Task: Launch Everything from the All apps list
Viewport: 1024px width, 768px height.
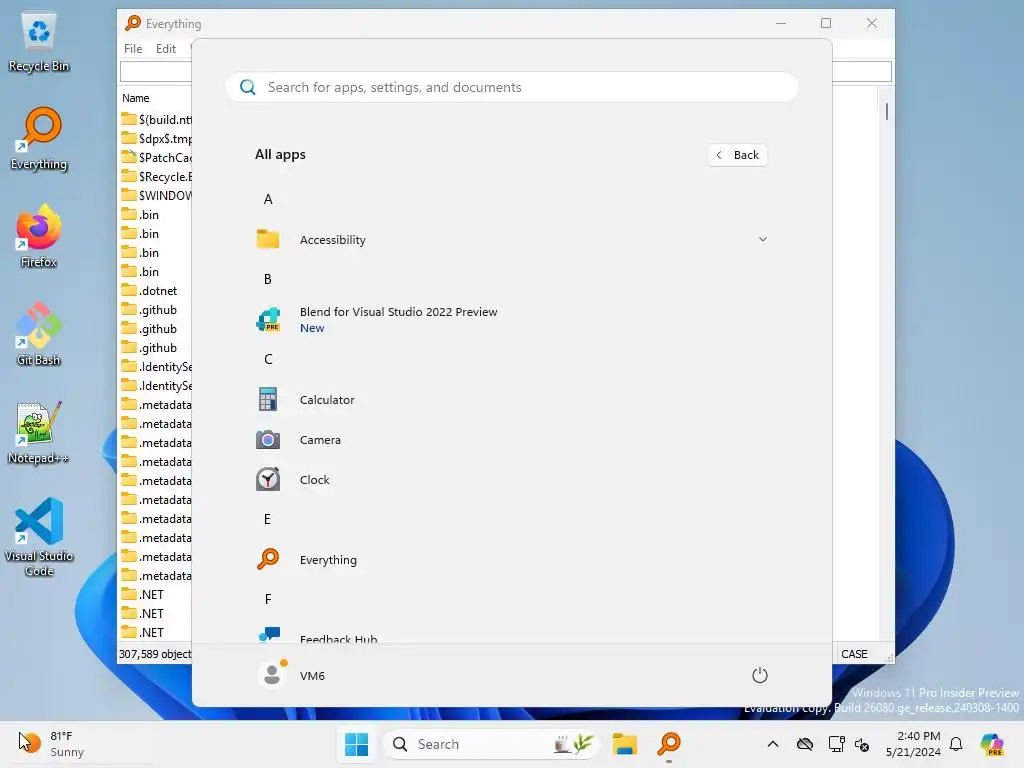Action: click(511, 560)
